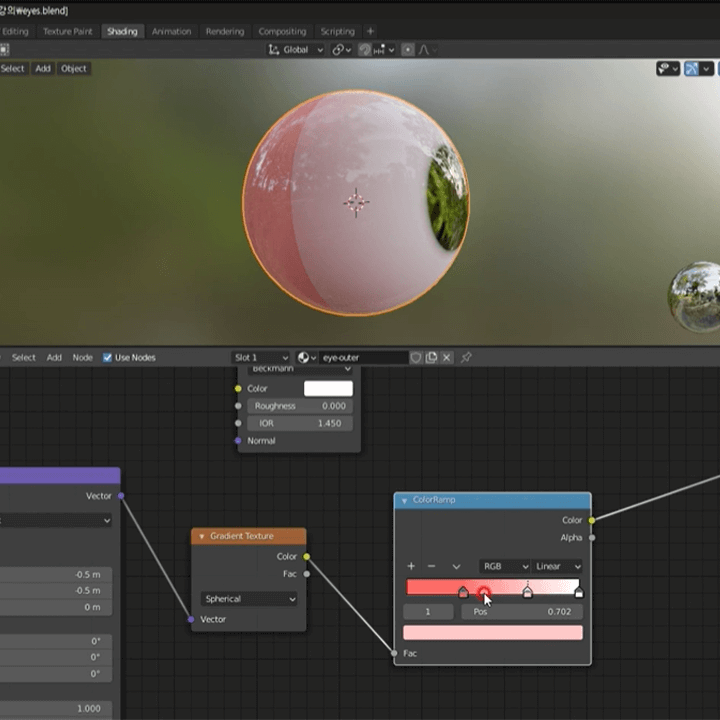The height and width of the screenshot is (720, 720).
Task: Click the fake user shield icon
Action: click(x=416, y=357)
